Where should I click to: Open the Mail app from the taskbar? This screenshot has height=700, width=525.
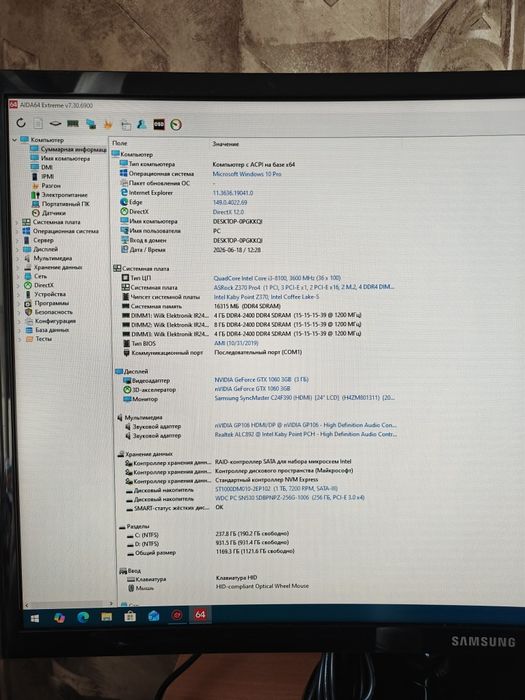[x=154, y=616]
